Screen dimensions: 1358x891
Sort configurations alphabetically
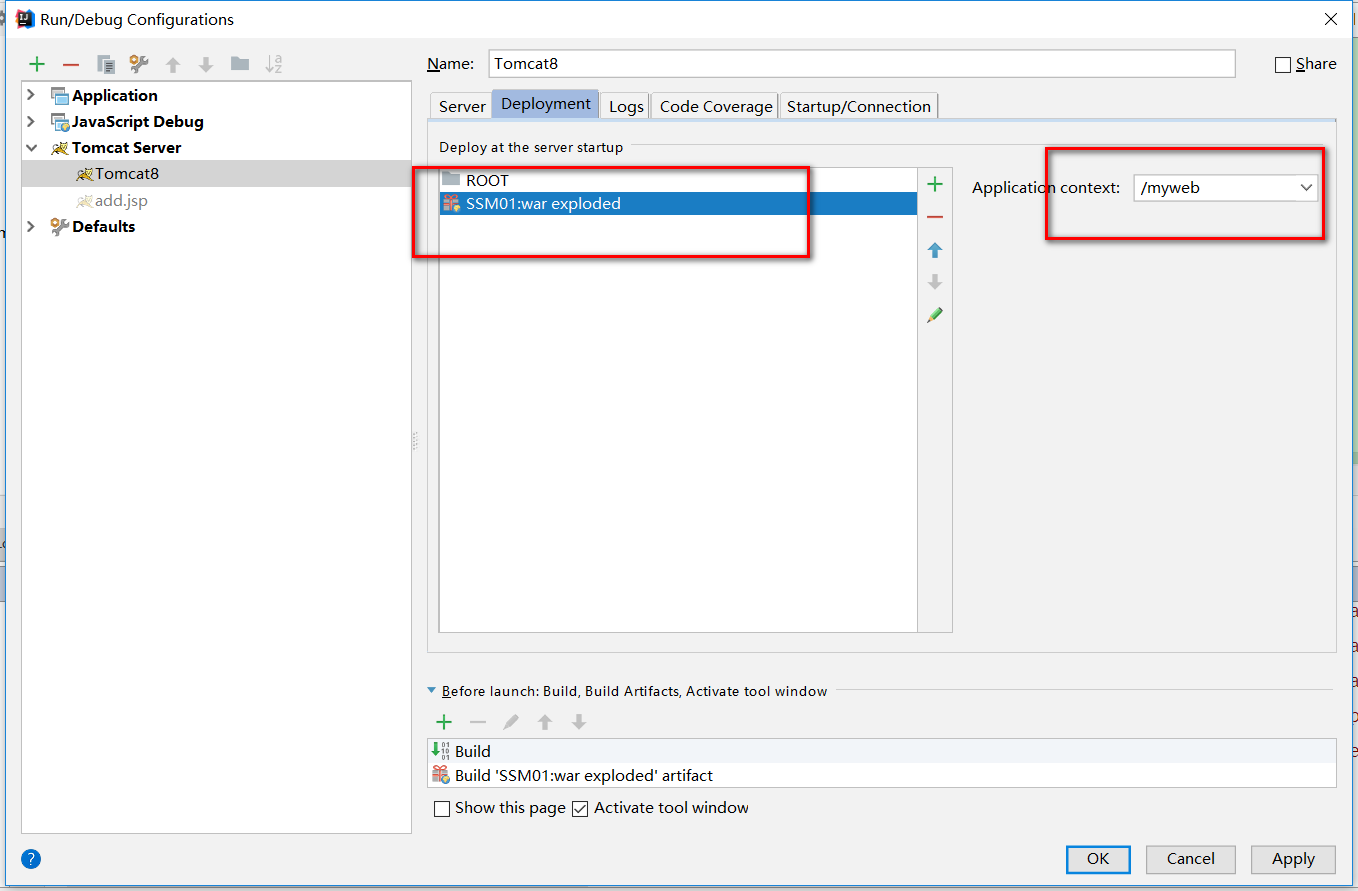click(x=274, y=64)
